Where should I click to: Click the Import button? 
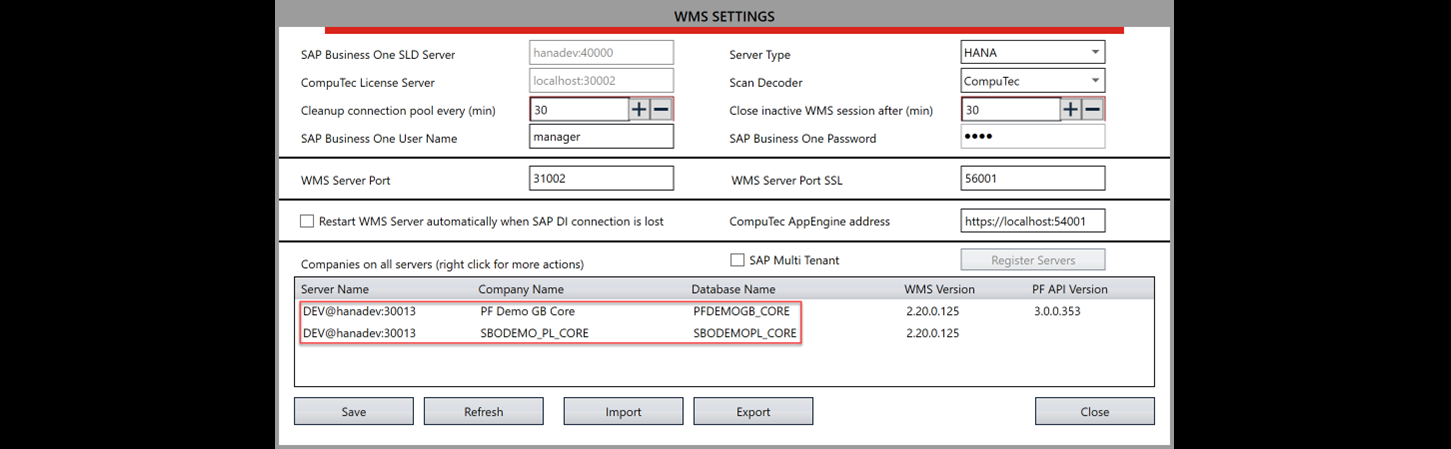pyautogui.click(x=624, y=411)
